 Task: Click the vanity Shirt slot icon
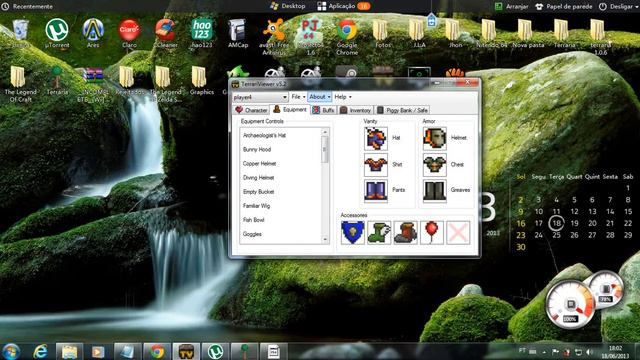(376, 165)
